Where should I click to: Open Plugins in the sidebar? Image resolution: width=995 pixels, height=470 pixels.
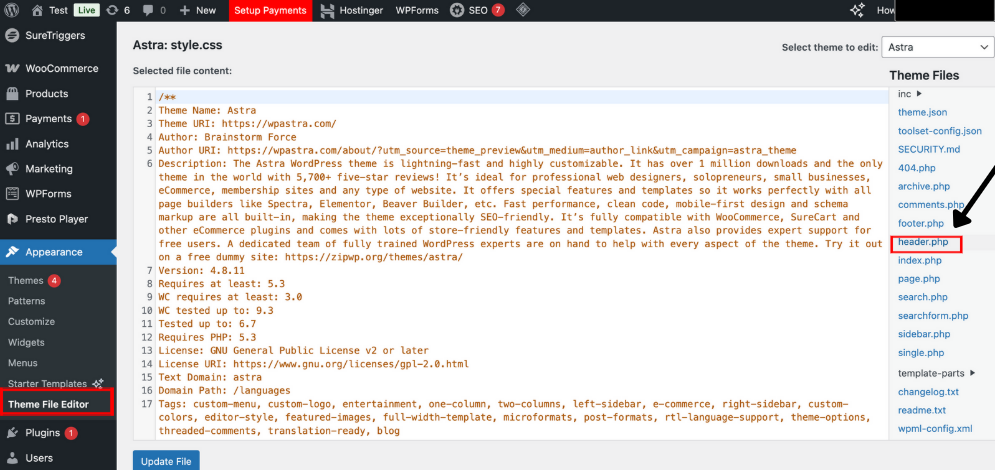coord(42,433)
